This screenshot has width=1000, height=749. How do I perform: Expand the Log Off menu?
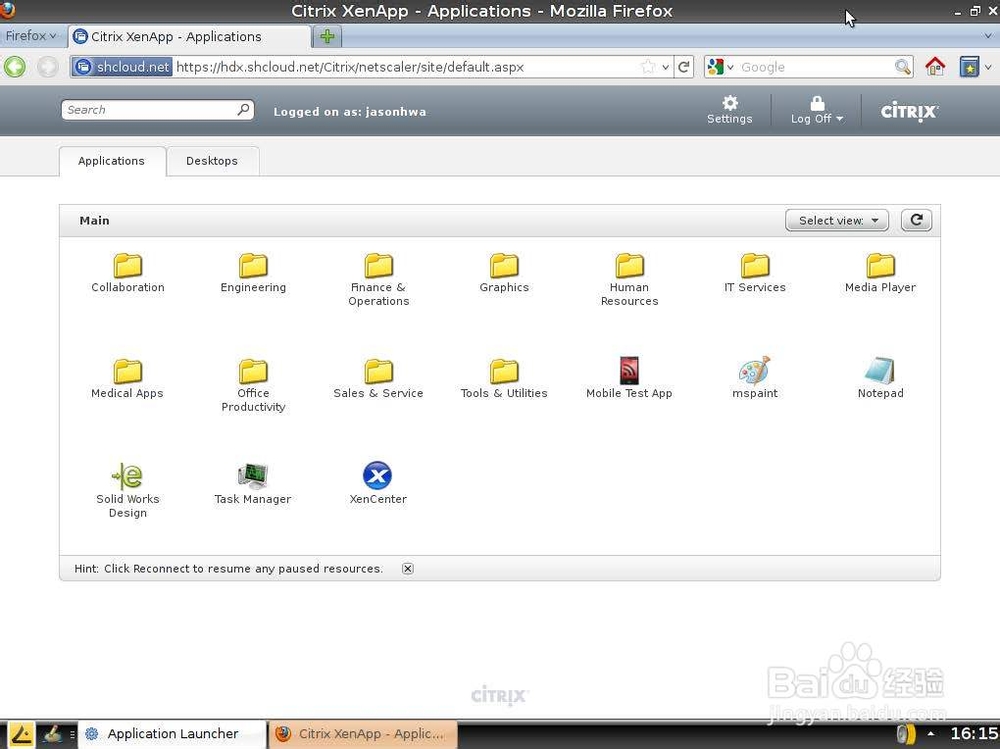pyautogui.click(x=817, y=110)
